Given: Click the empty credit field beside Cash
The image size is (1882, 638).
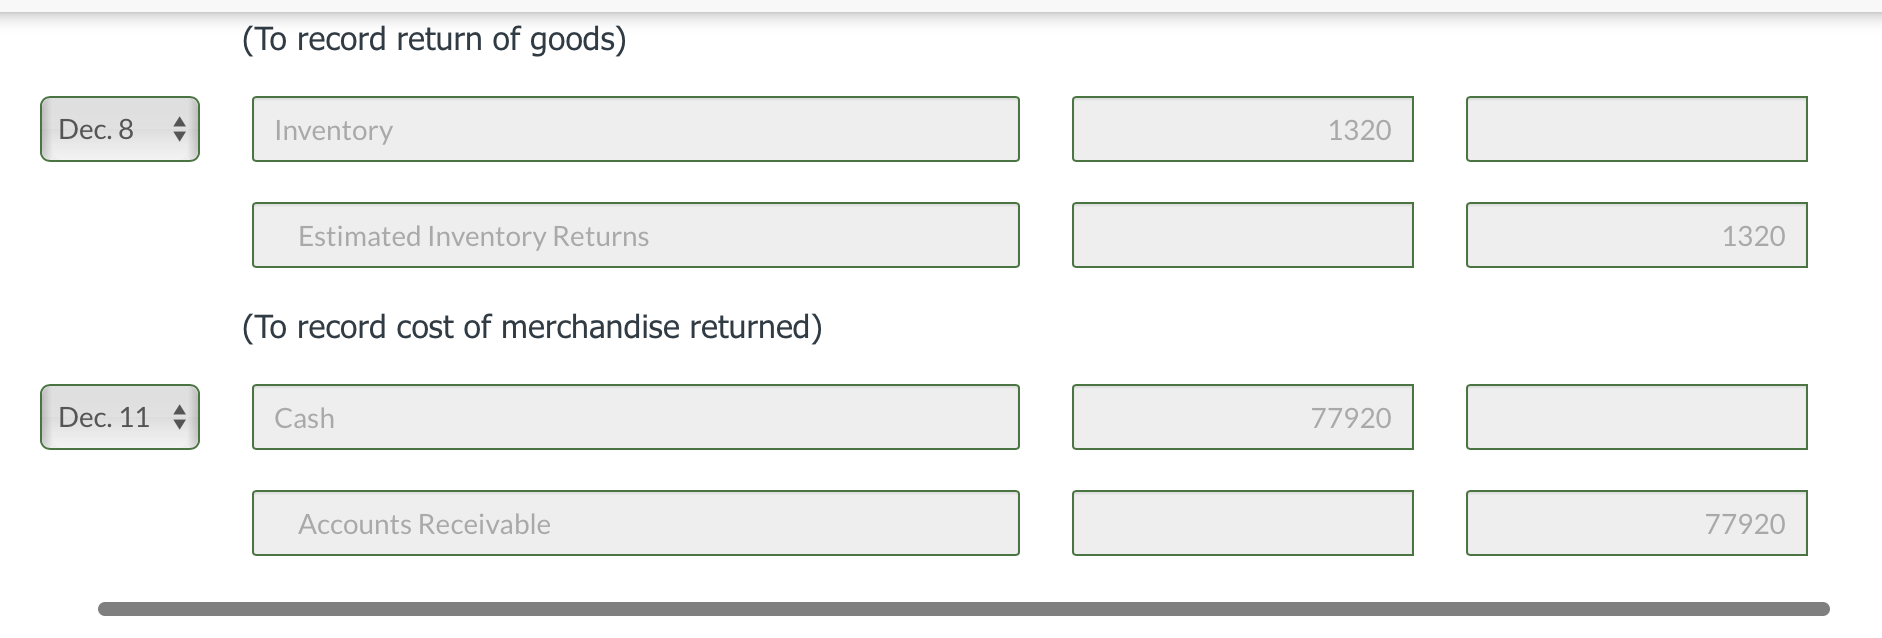Looking at the screenshot, I should coord(1635,416).
